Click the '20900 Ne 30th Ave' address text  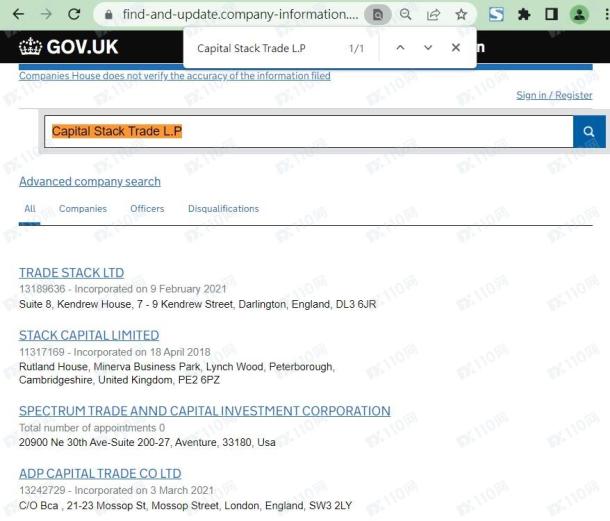[x=147, y=442]
